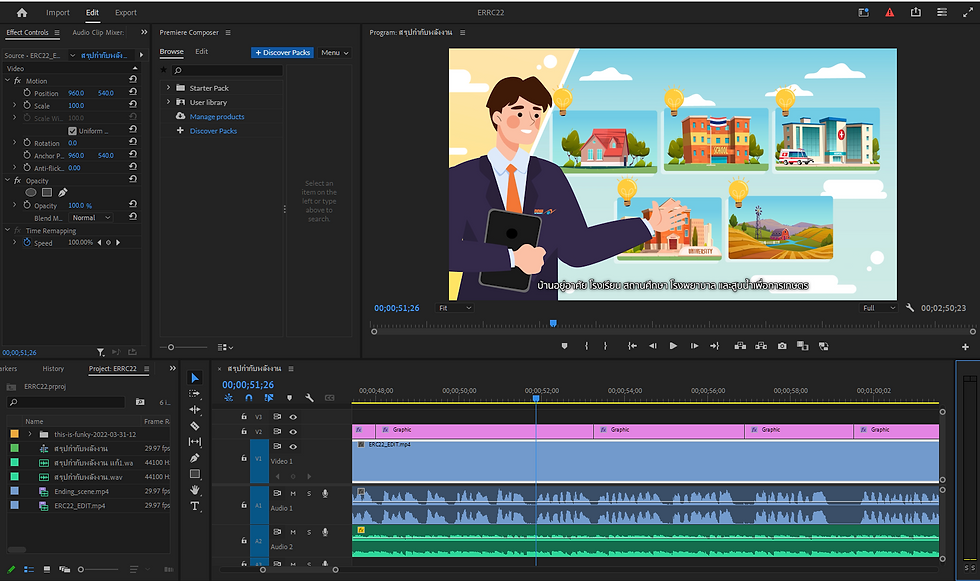Reset the Position parameter

(133, 93)
